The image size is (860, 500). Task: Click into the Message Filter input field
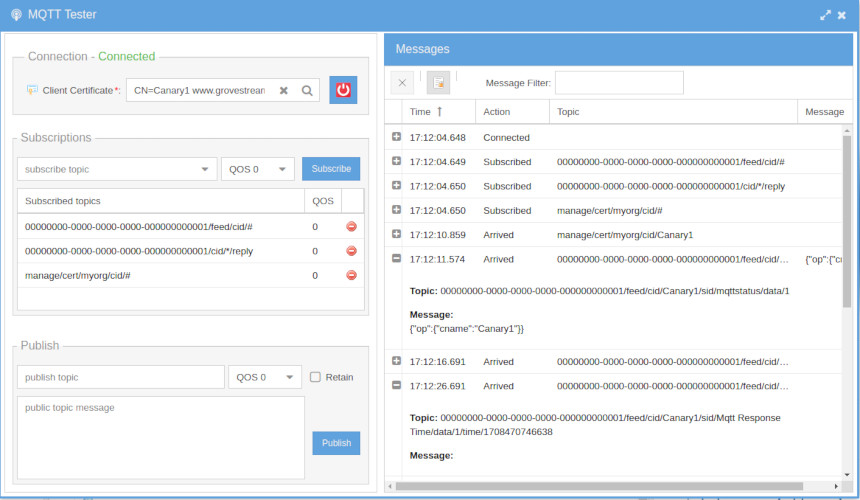619,83
